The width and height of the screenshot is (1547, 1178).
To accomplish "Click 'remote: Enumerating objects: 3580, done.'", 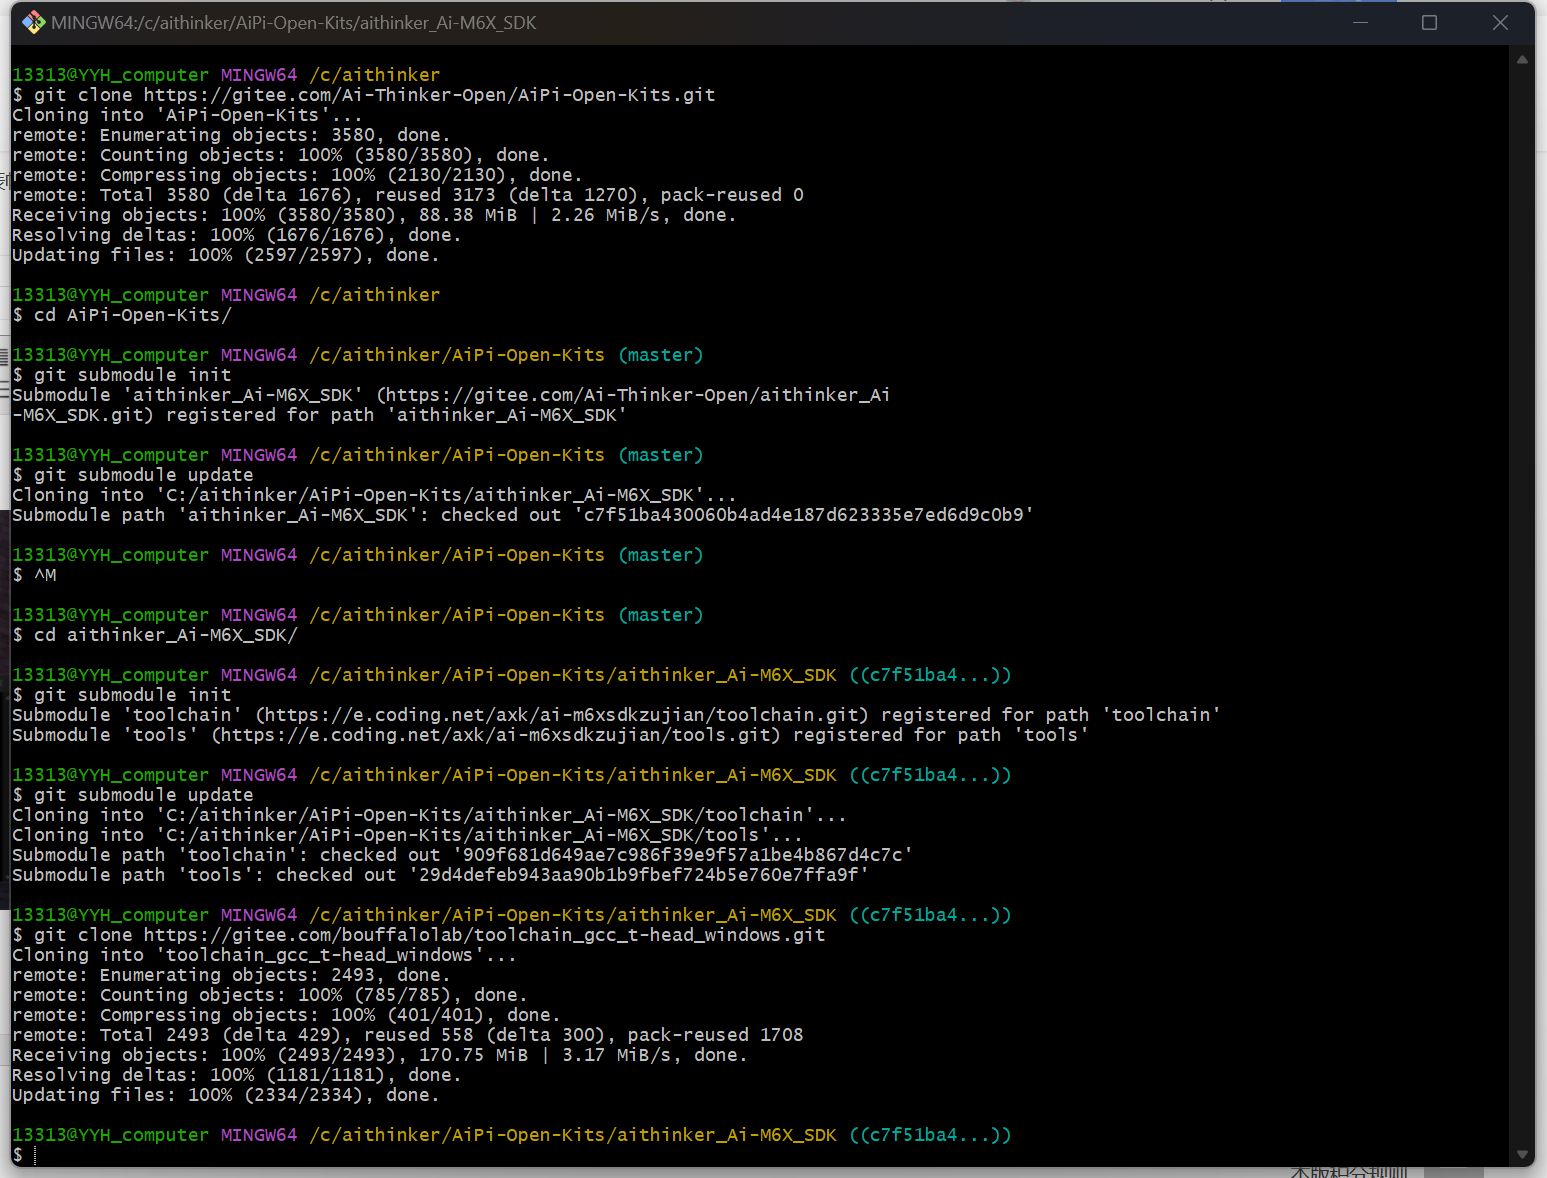I will click(231, 135).
